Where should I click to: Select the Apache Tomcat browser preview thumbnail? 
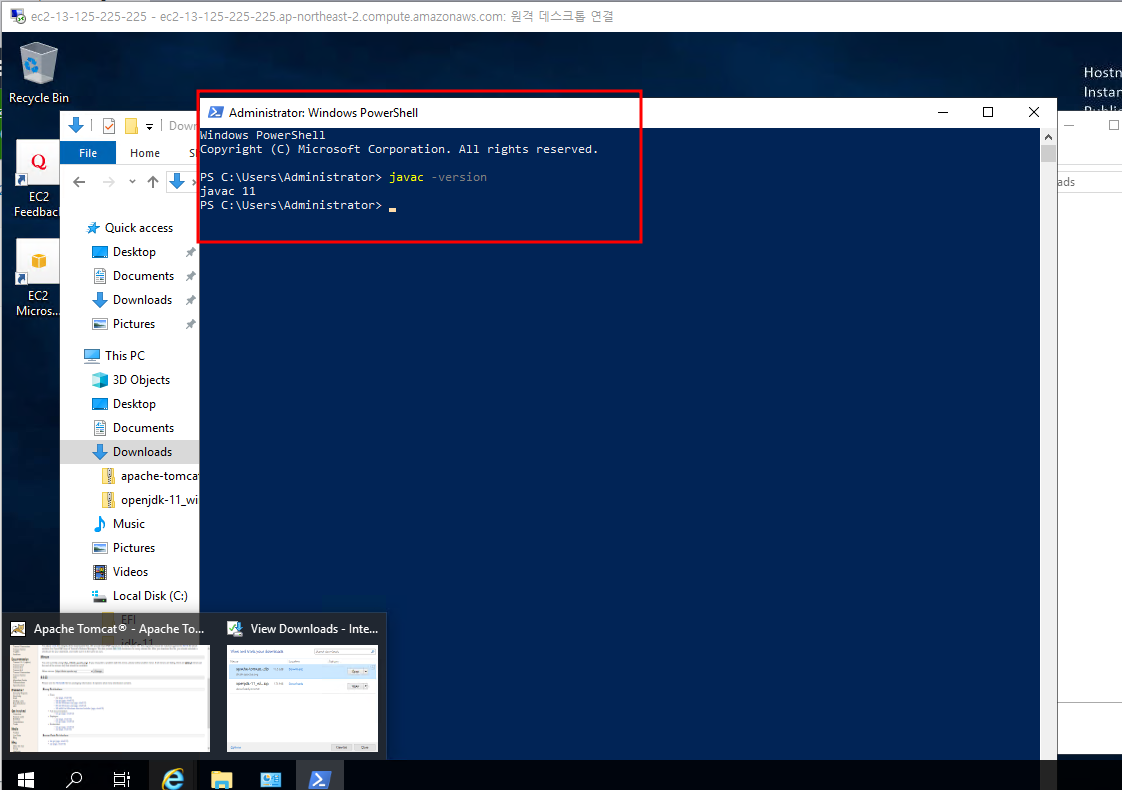tap(110, 698)
